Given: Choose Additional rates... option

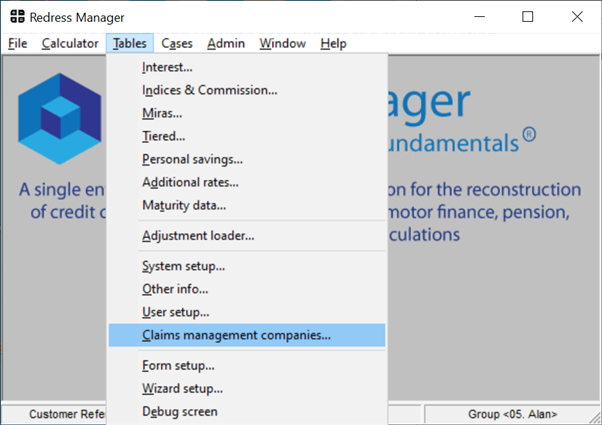Looking at the screenshot, I should (247, 182).
